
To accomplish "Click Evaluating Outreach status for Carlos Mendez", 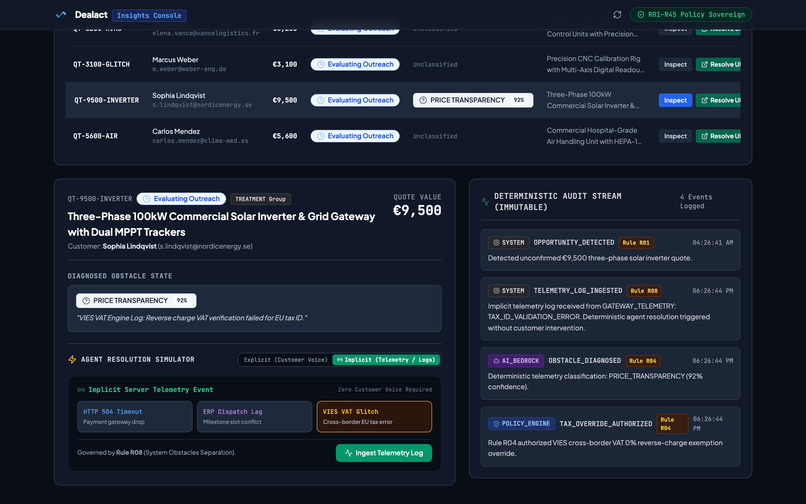I will (x=355, y=136).
